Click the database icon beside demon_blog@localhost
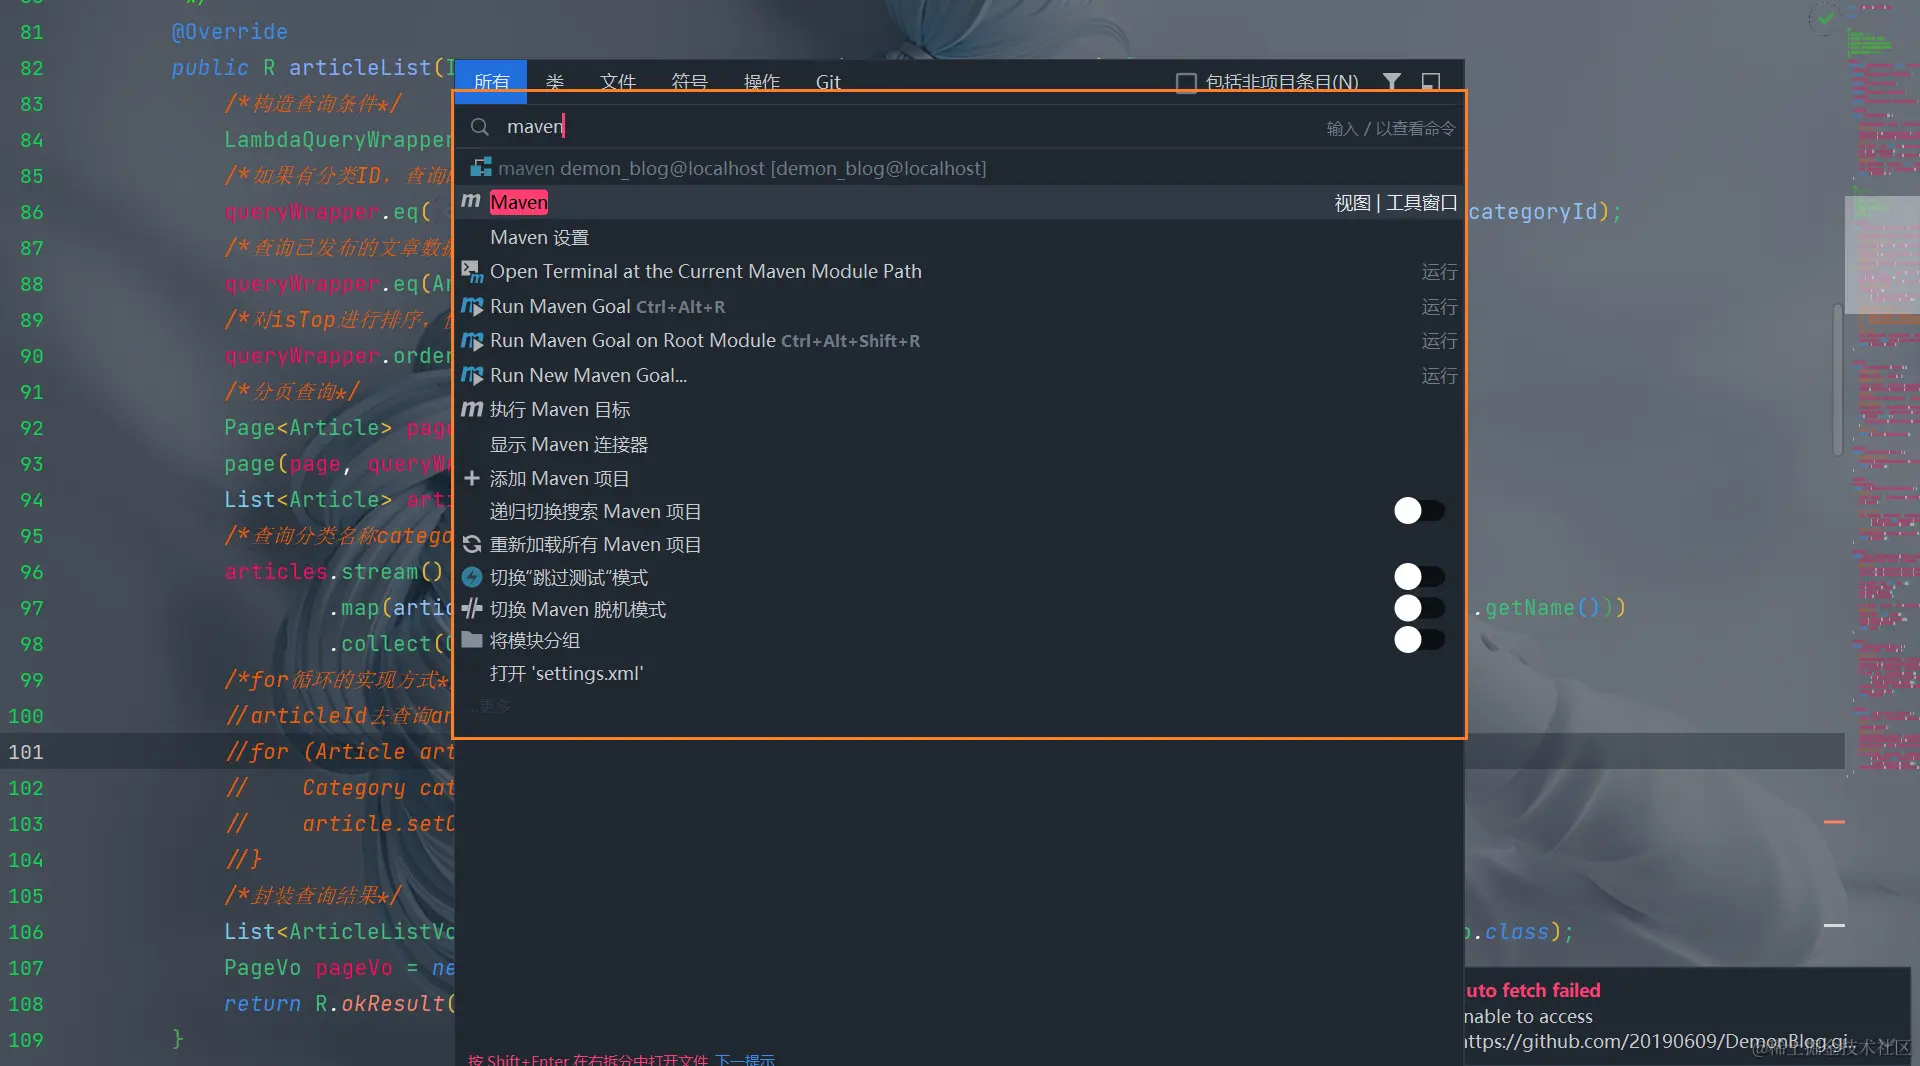This screenshot has height=1066, width=1920. (x=481, y=168)
